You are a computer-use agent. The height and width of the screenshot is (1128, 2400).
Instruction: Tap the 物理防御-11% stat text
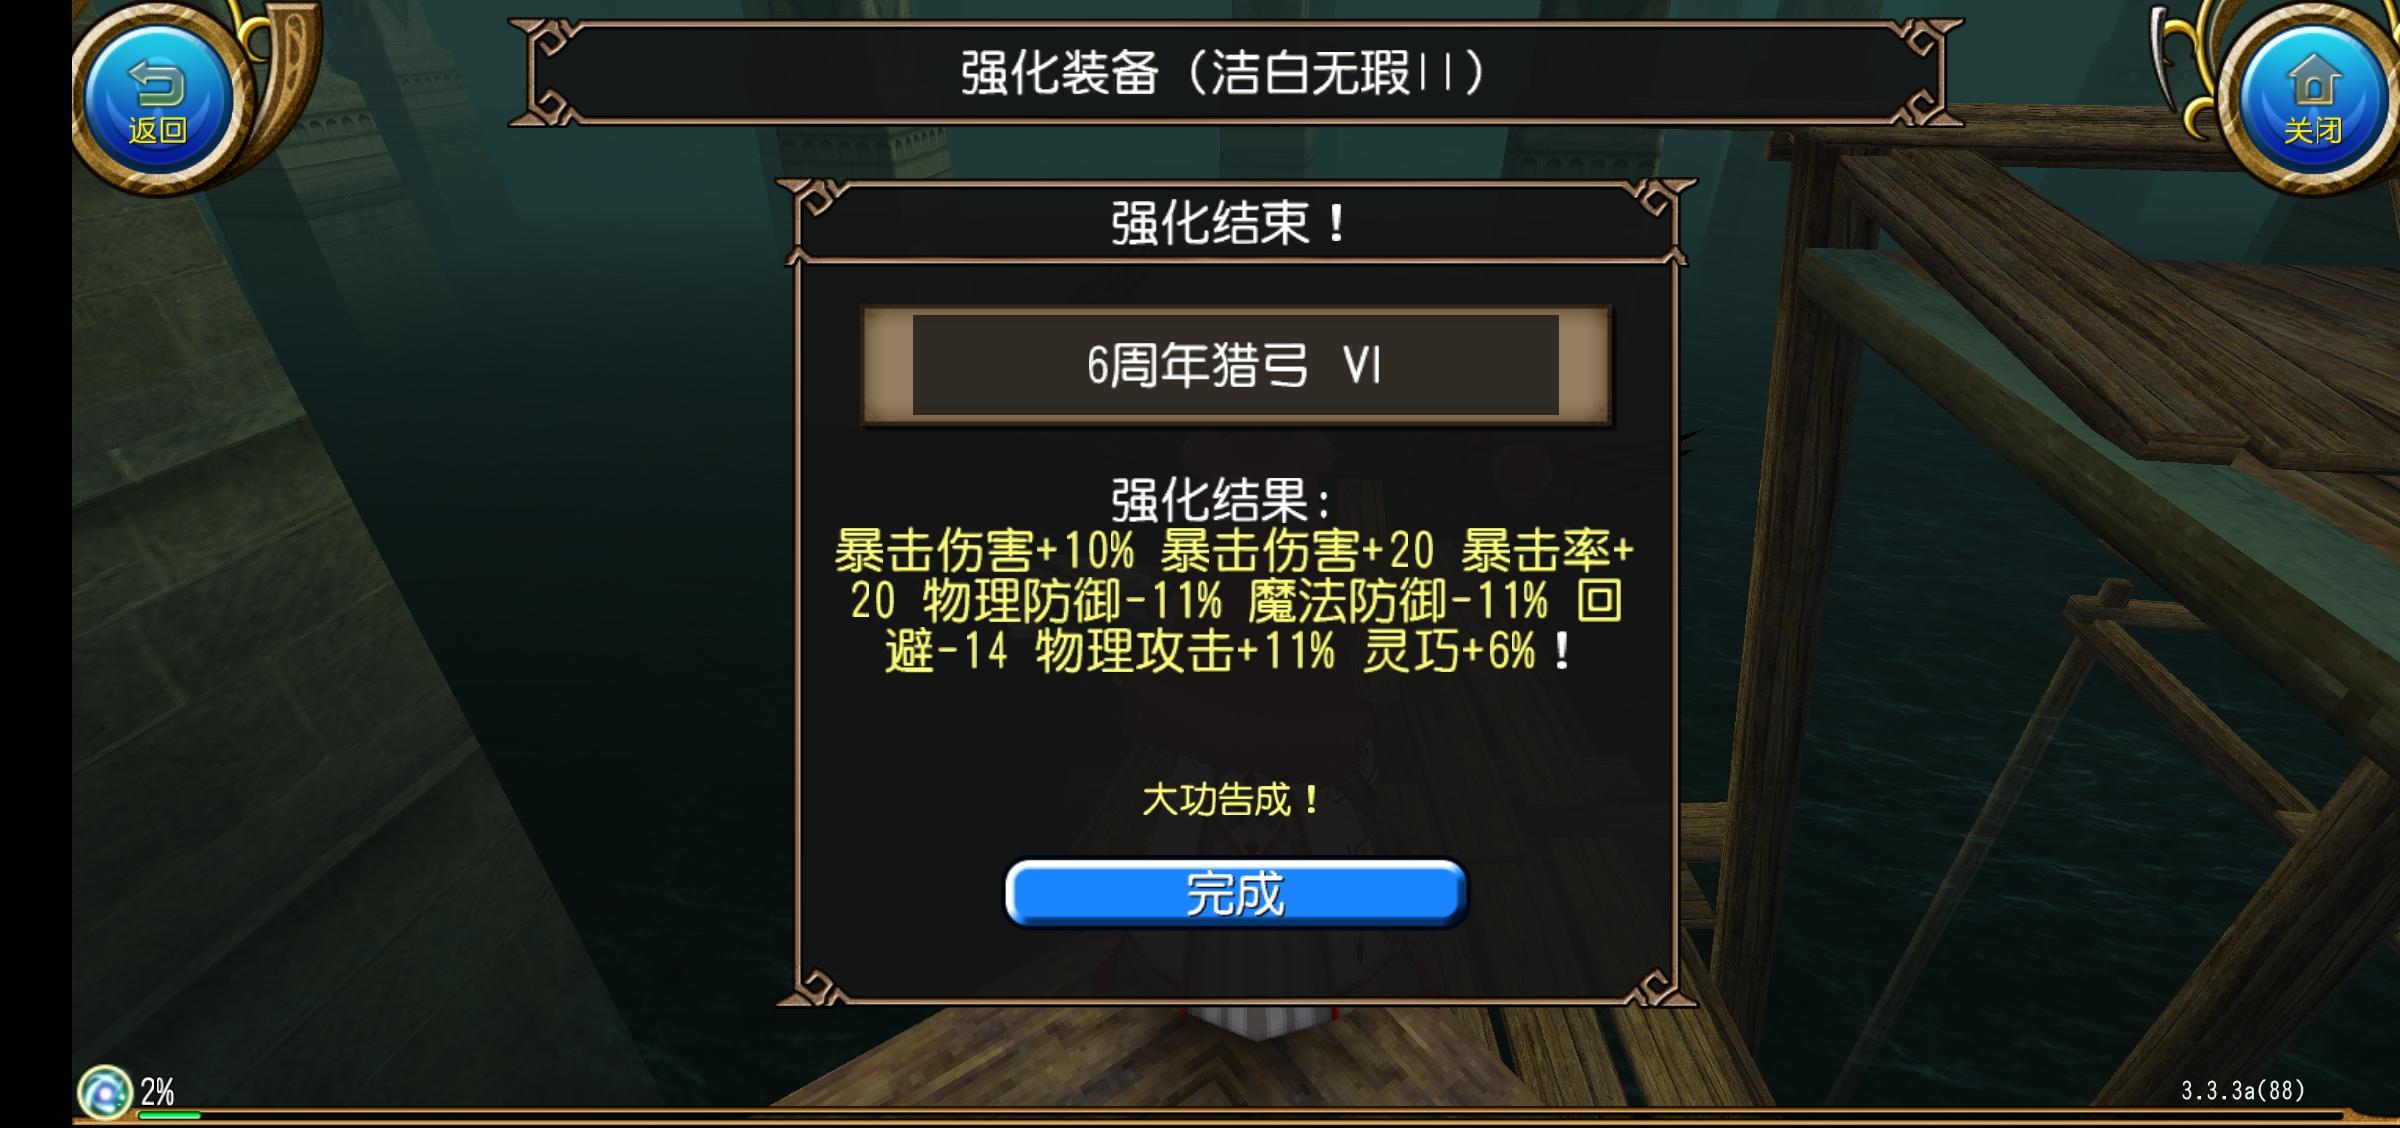click(x=1072, y=601)
